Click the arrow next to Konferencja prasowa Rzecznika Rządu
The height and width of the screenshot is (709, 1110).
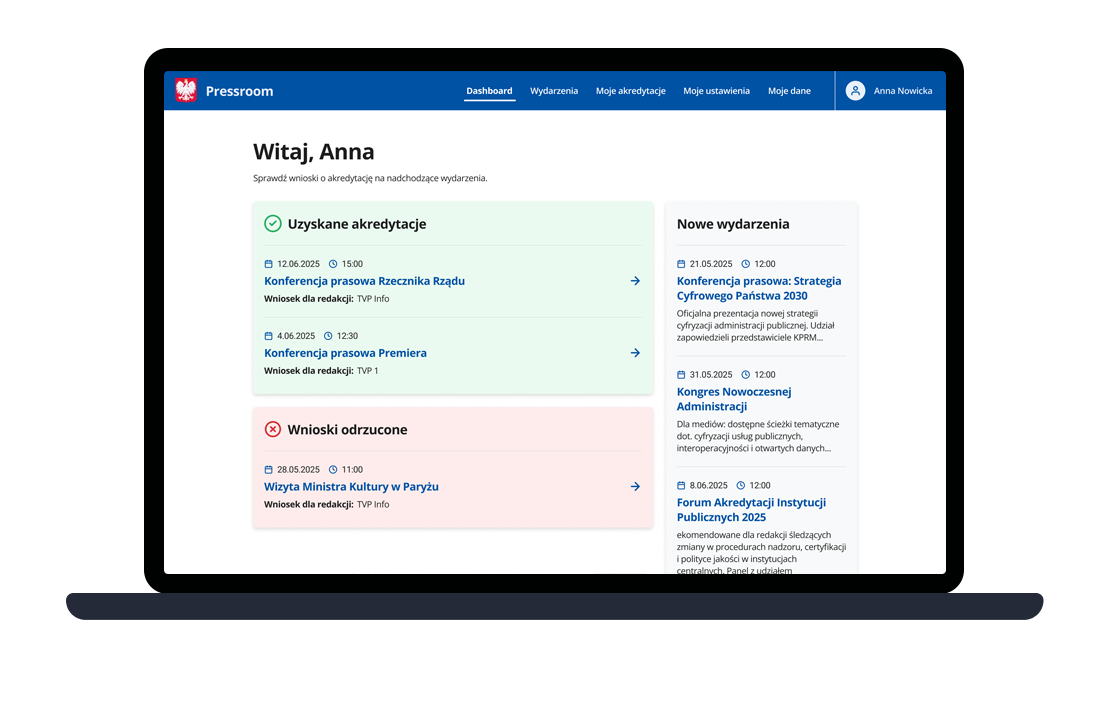pyautogui.click(x=635, y=281)
